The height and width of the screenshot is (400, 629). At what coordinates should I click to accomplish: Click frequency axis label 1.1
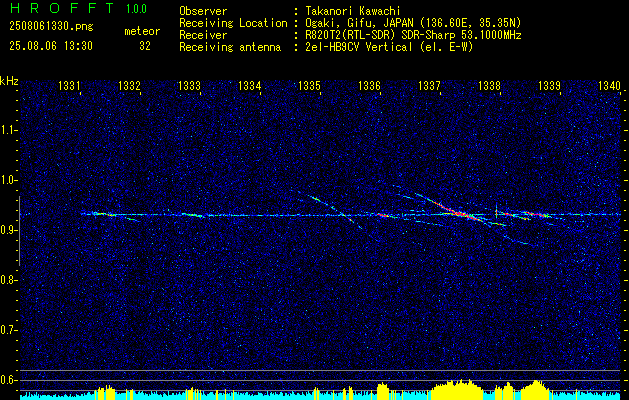[x=8, y=130]
